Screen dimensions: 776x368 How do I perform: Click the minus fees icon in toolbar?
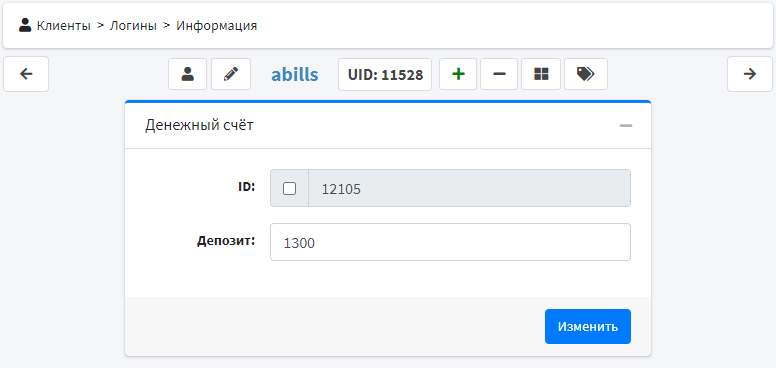[499, 74]
